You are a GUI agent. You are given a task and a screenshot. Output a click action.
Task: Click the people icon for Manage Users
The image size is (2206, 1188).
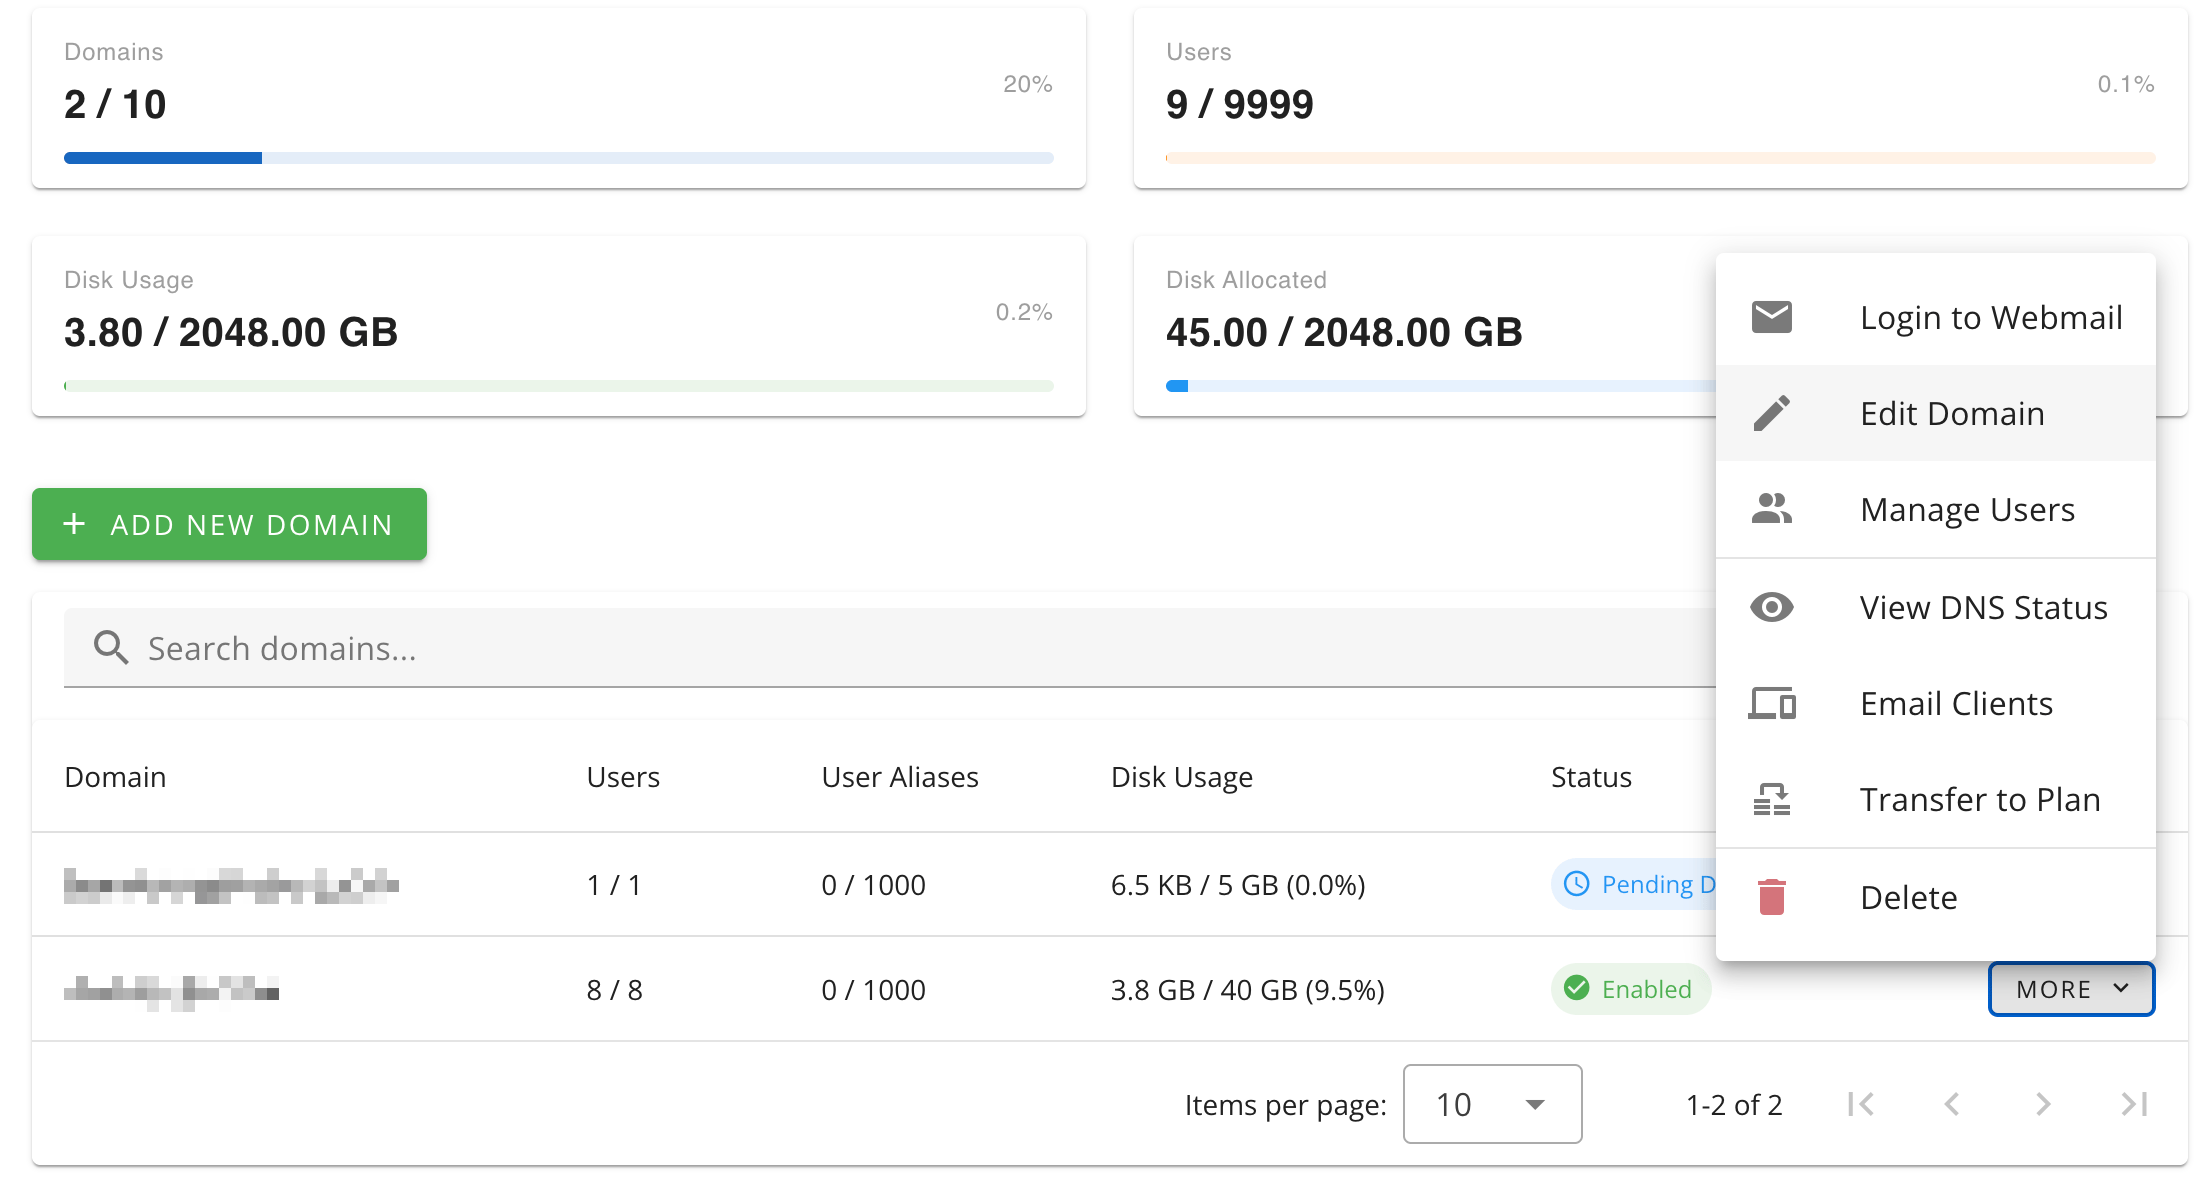(1771, 509)
